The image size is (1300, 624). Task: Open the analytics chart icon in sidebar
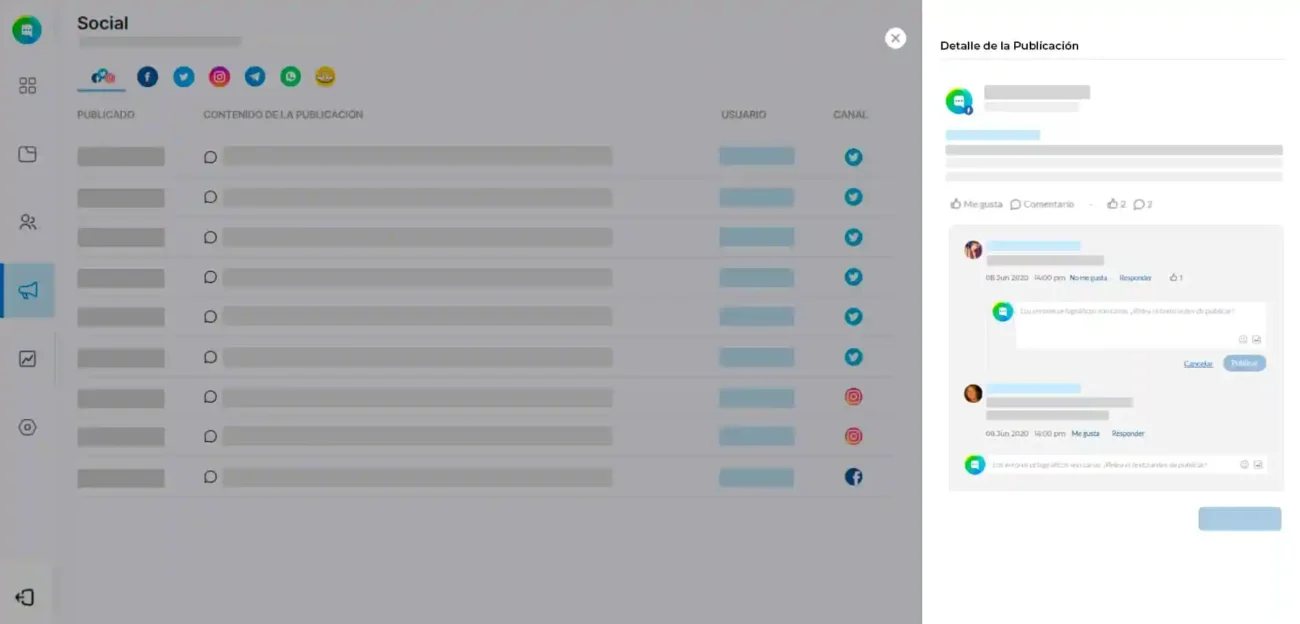tap(28, 358)
